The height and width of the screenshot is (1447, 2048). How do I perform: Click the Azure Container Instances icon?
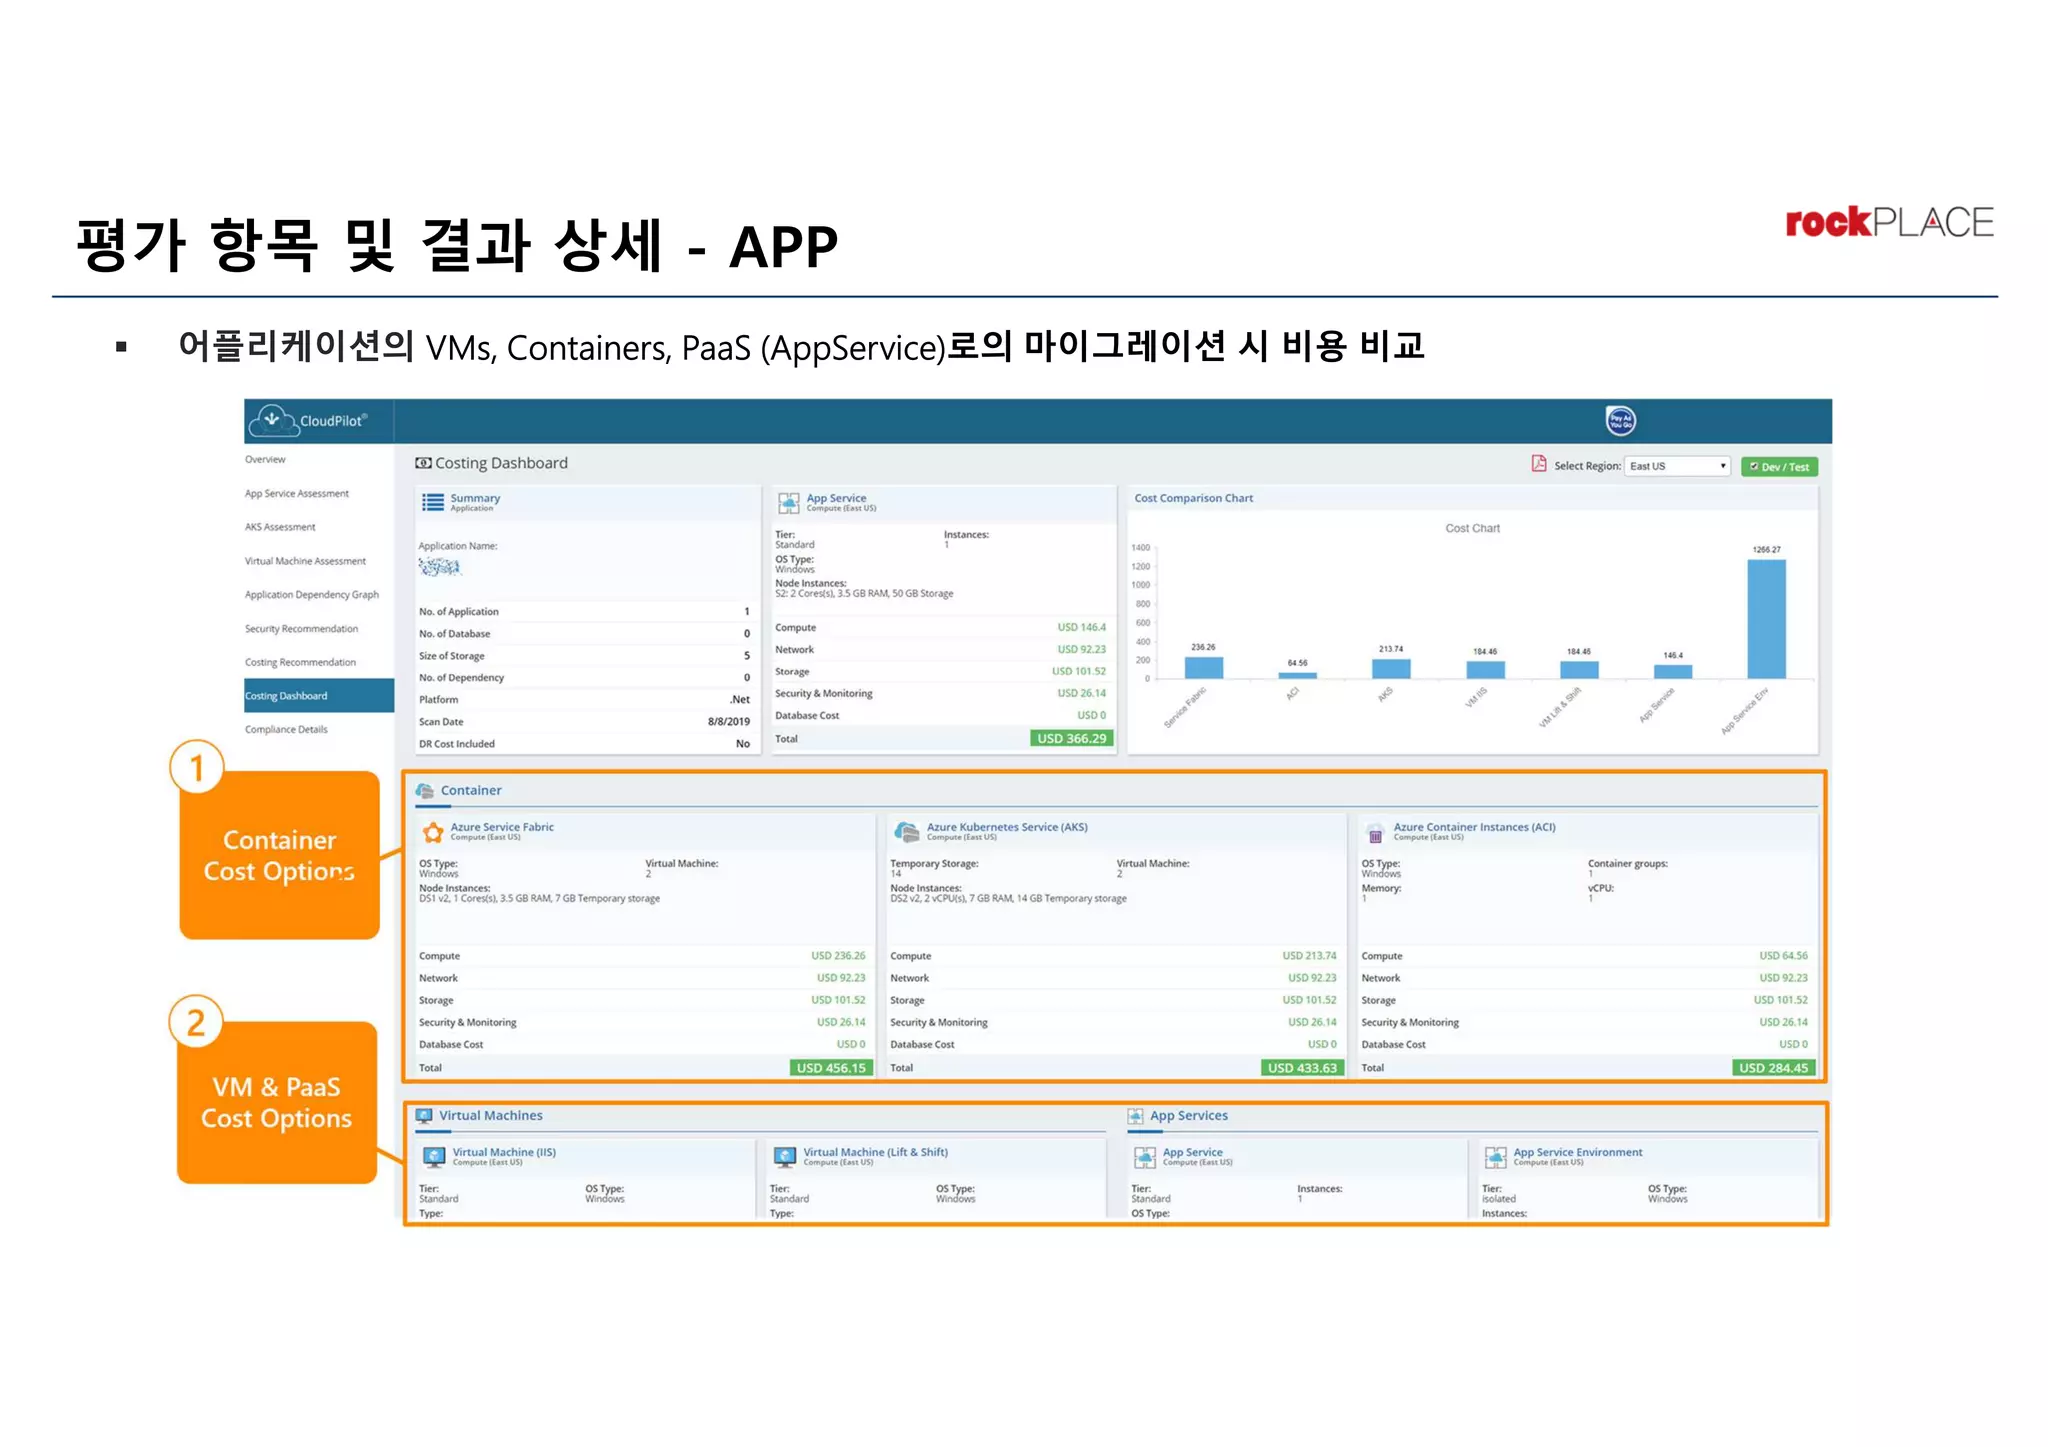pyautogui.click(x=1375, y=833)
